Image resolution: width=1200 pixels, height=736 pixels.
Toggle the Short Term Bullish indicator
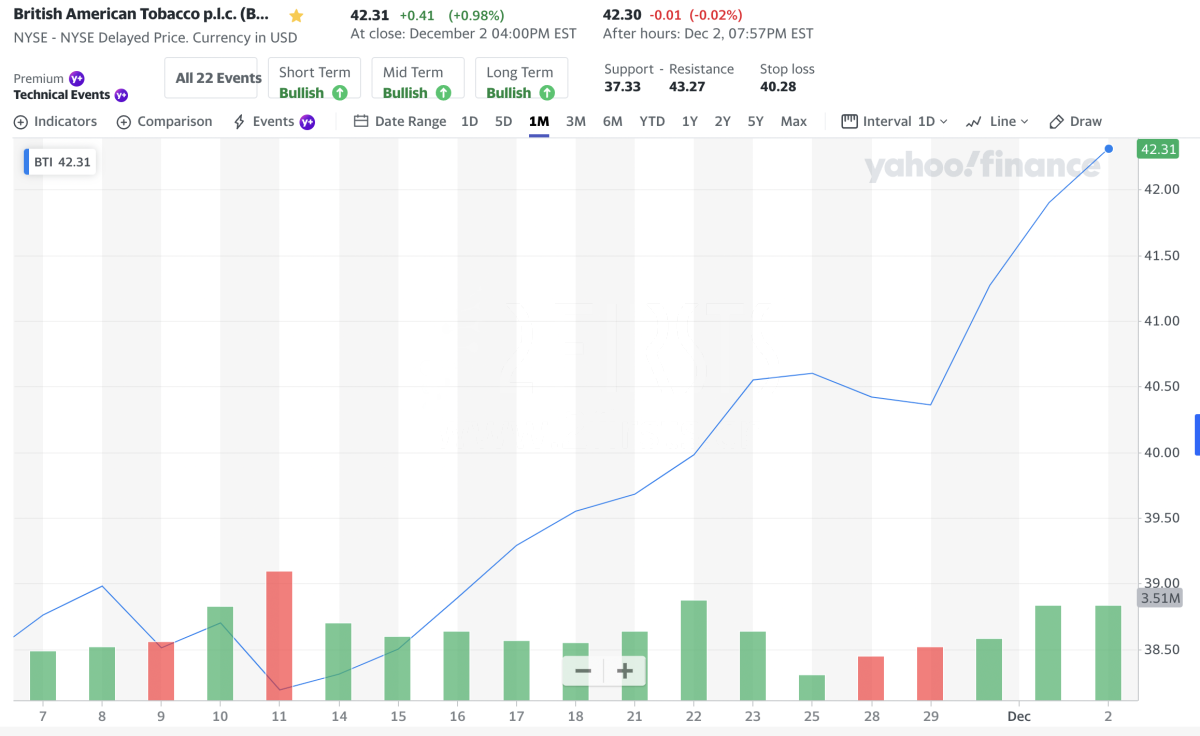(x=314, y=82)
